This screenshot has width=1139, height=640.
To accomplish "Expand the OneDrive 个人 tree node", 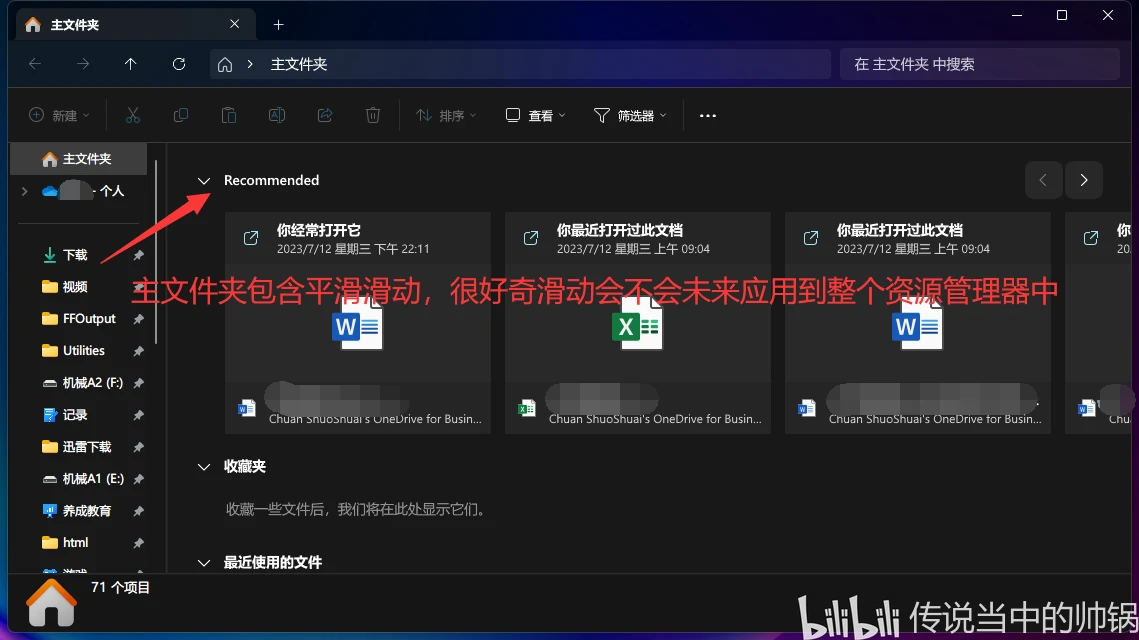I will [x=25, y=192].
